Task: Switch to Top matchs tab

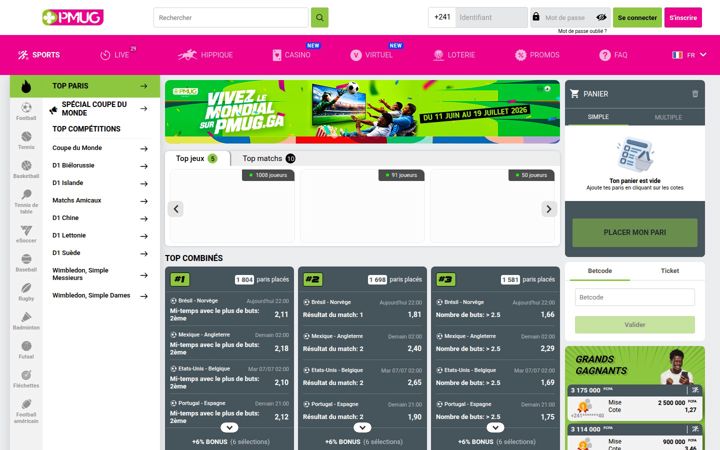Action: point(269,158)
